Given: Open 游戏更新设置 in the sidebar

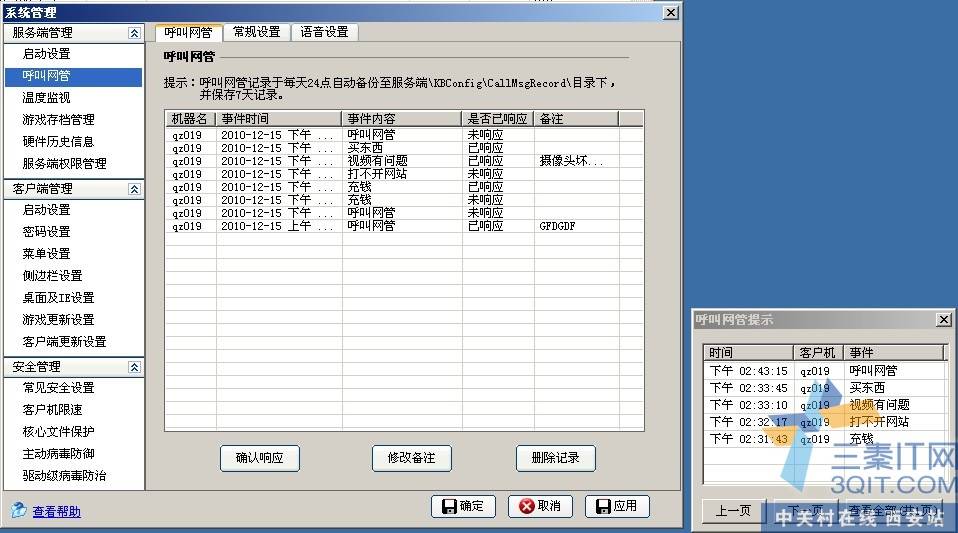Looking at the screenshot, I should 59,320.
